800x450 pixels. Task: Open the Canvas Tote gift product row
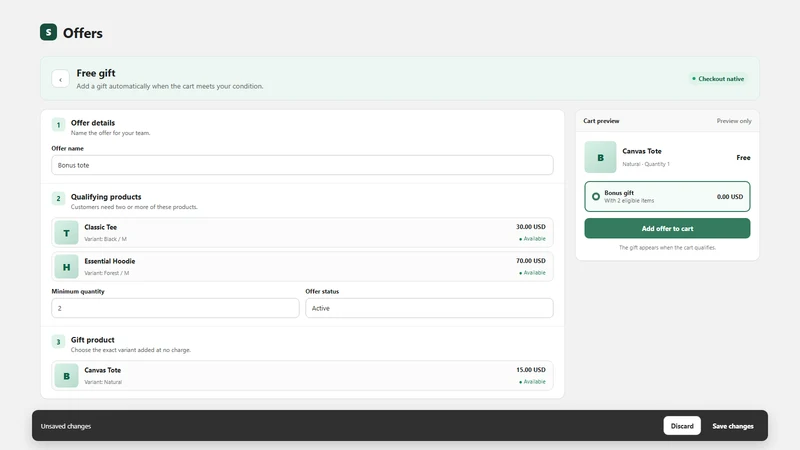[302, 376]
